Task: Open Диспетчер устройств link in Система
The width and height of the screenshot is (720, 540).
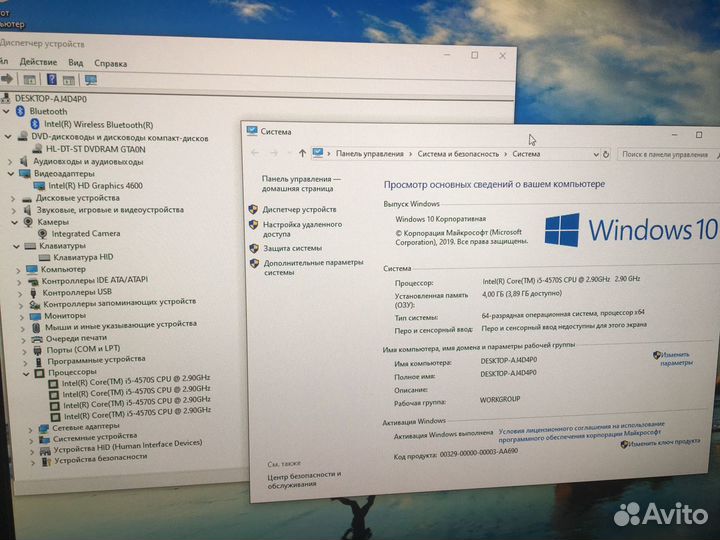Action: (299, 209)
